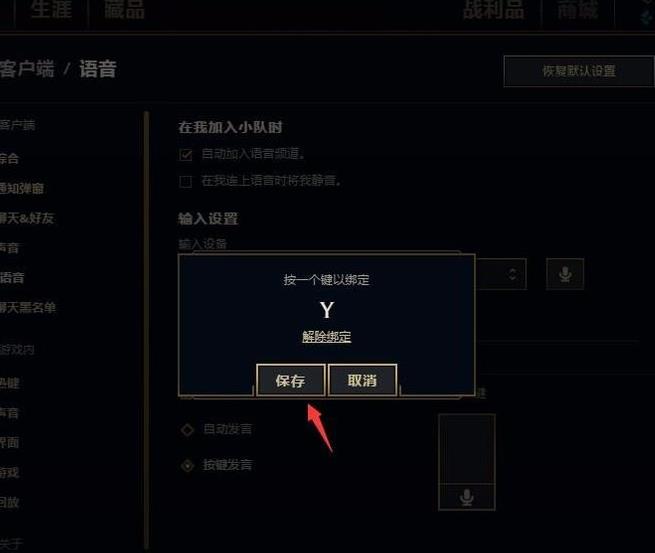Open the 商城 tab
This screenshot has width=655, height=553.
(578, 9)
